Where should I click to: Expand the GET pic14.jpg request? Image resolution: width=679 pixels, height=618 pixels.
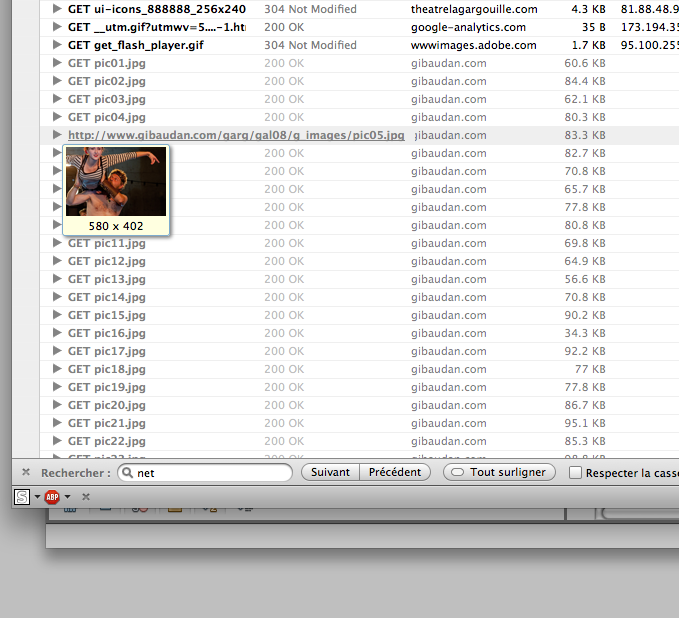57,297
